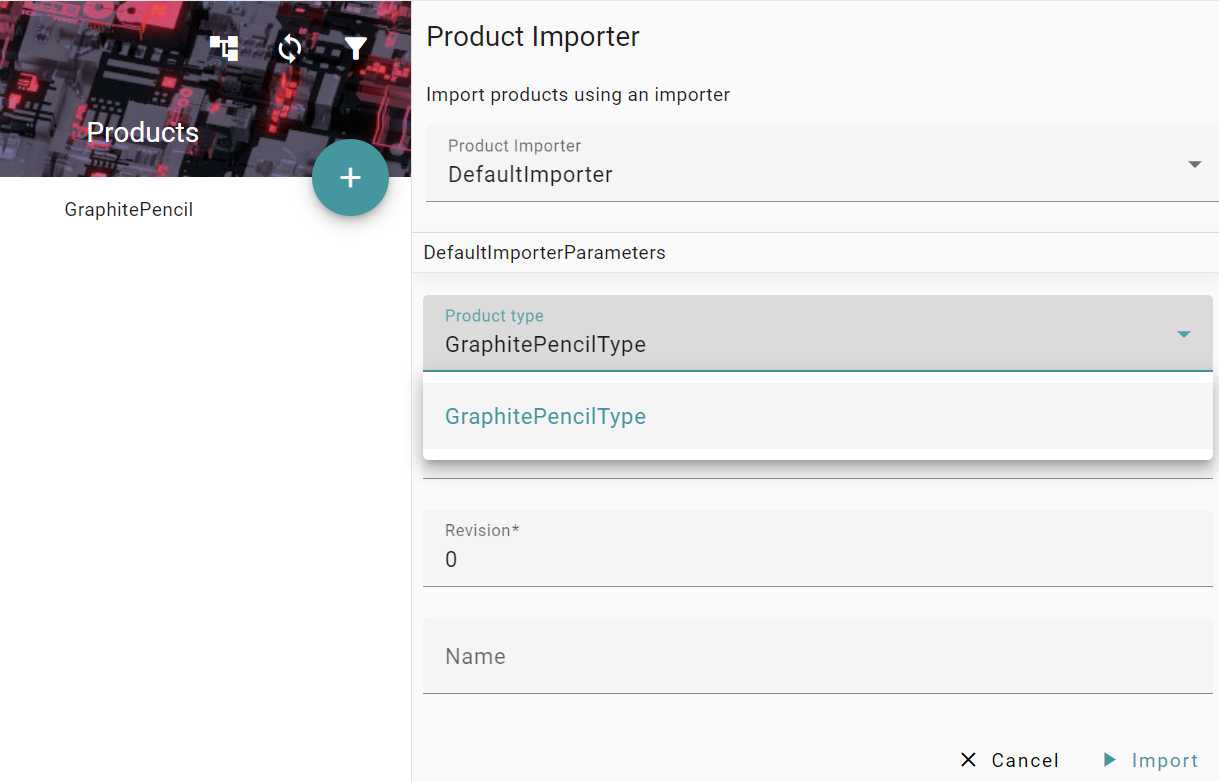Click the Products header title
1219x781 pixels.
click(x=143, y=132)
